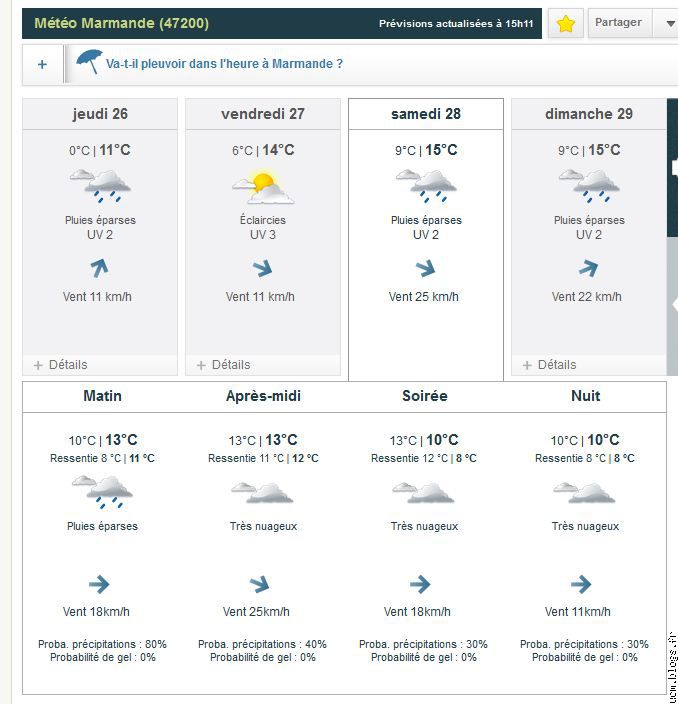Click the rain cloud icon under Matin
678x704 pixels.
coord(102,492)
